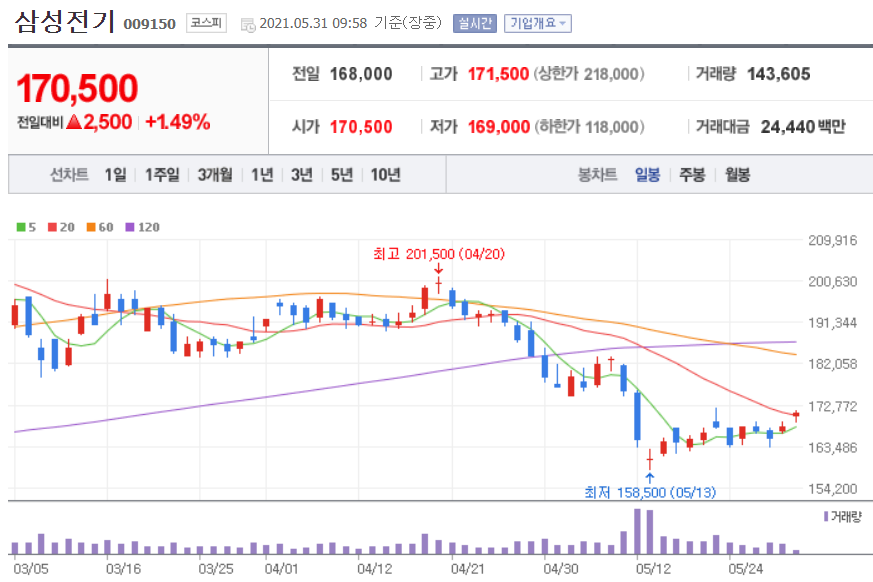Click the 거래량 143,605 value
The width and height of the screenshot is (873, 582).
tap(778, 74)
